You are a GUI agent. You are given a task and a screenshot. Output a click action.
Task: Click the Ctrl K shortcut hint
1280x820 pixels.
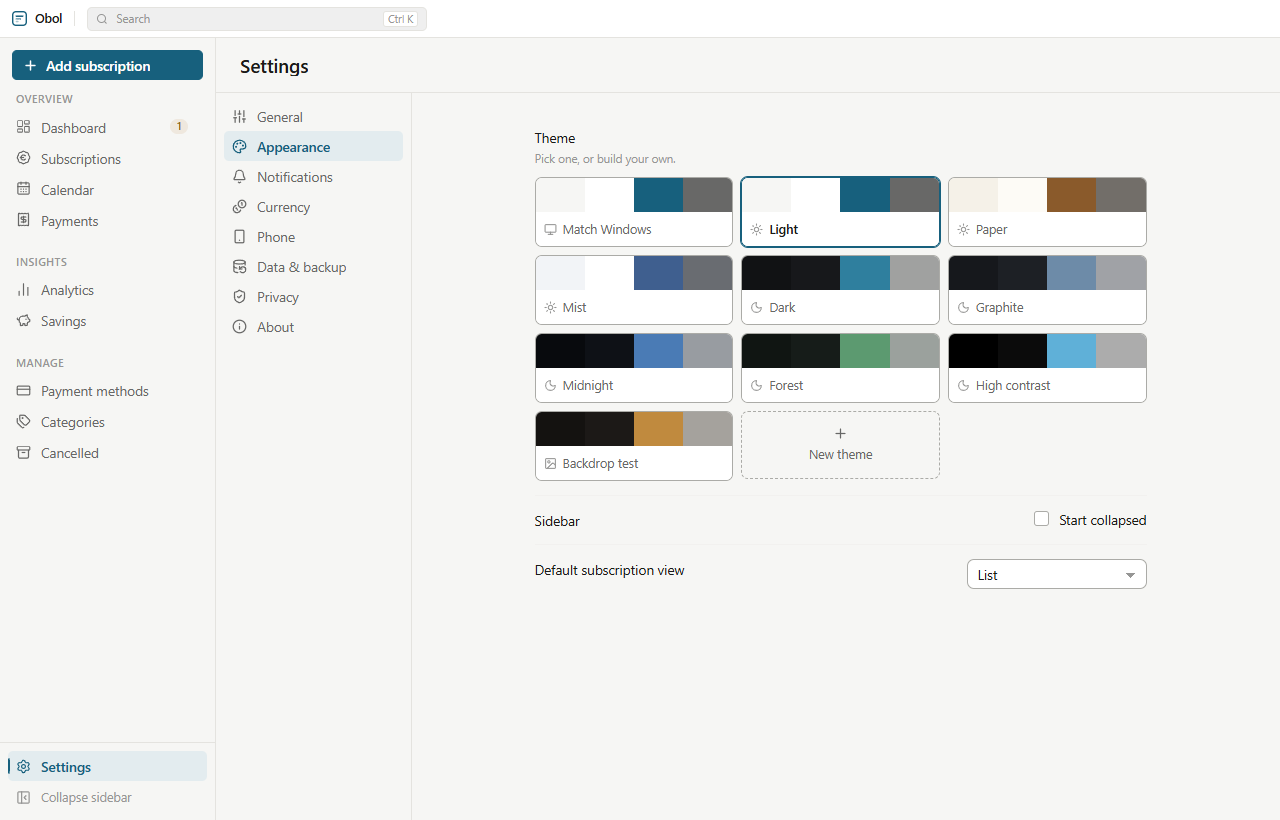click(400, 19)
